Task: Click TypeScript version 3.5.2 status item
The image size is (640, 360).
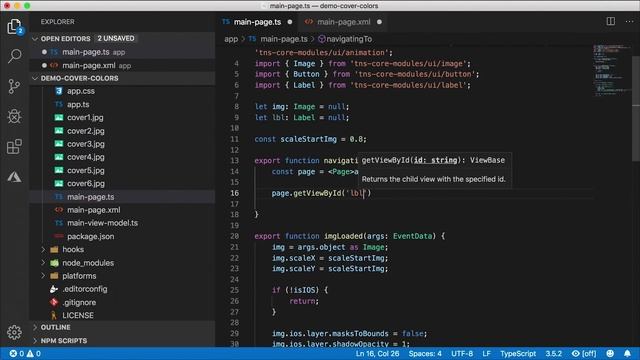Action: point(553,353)
